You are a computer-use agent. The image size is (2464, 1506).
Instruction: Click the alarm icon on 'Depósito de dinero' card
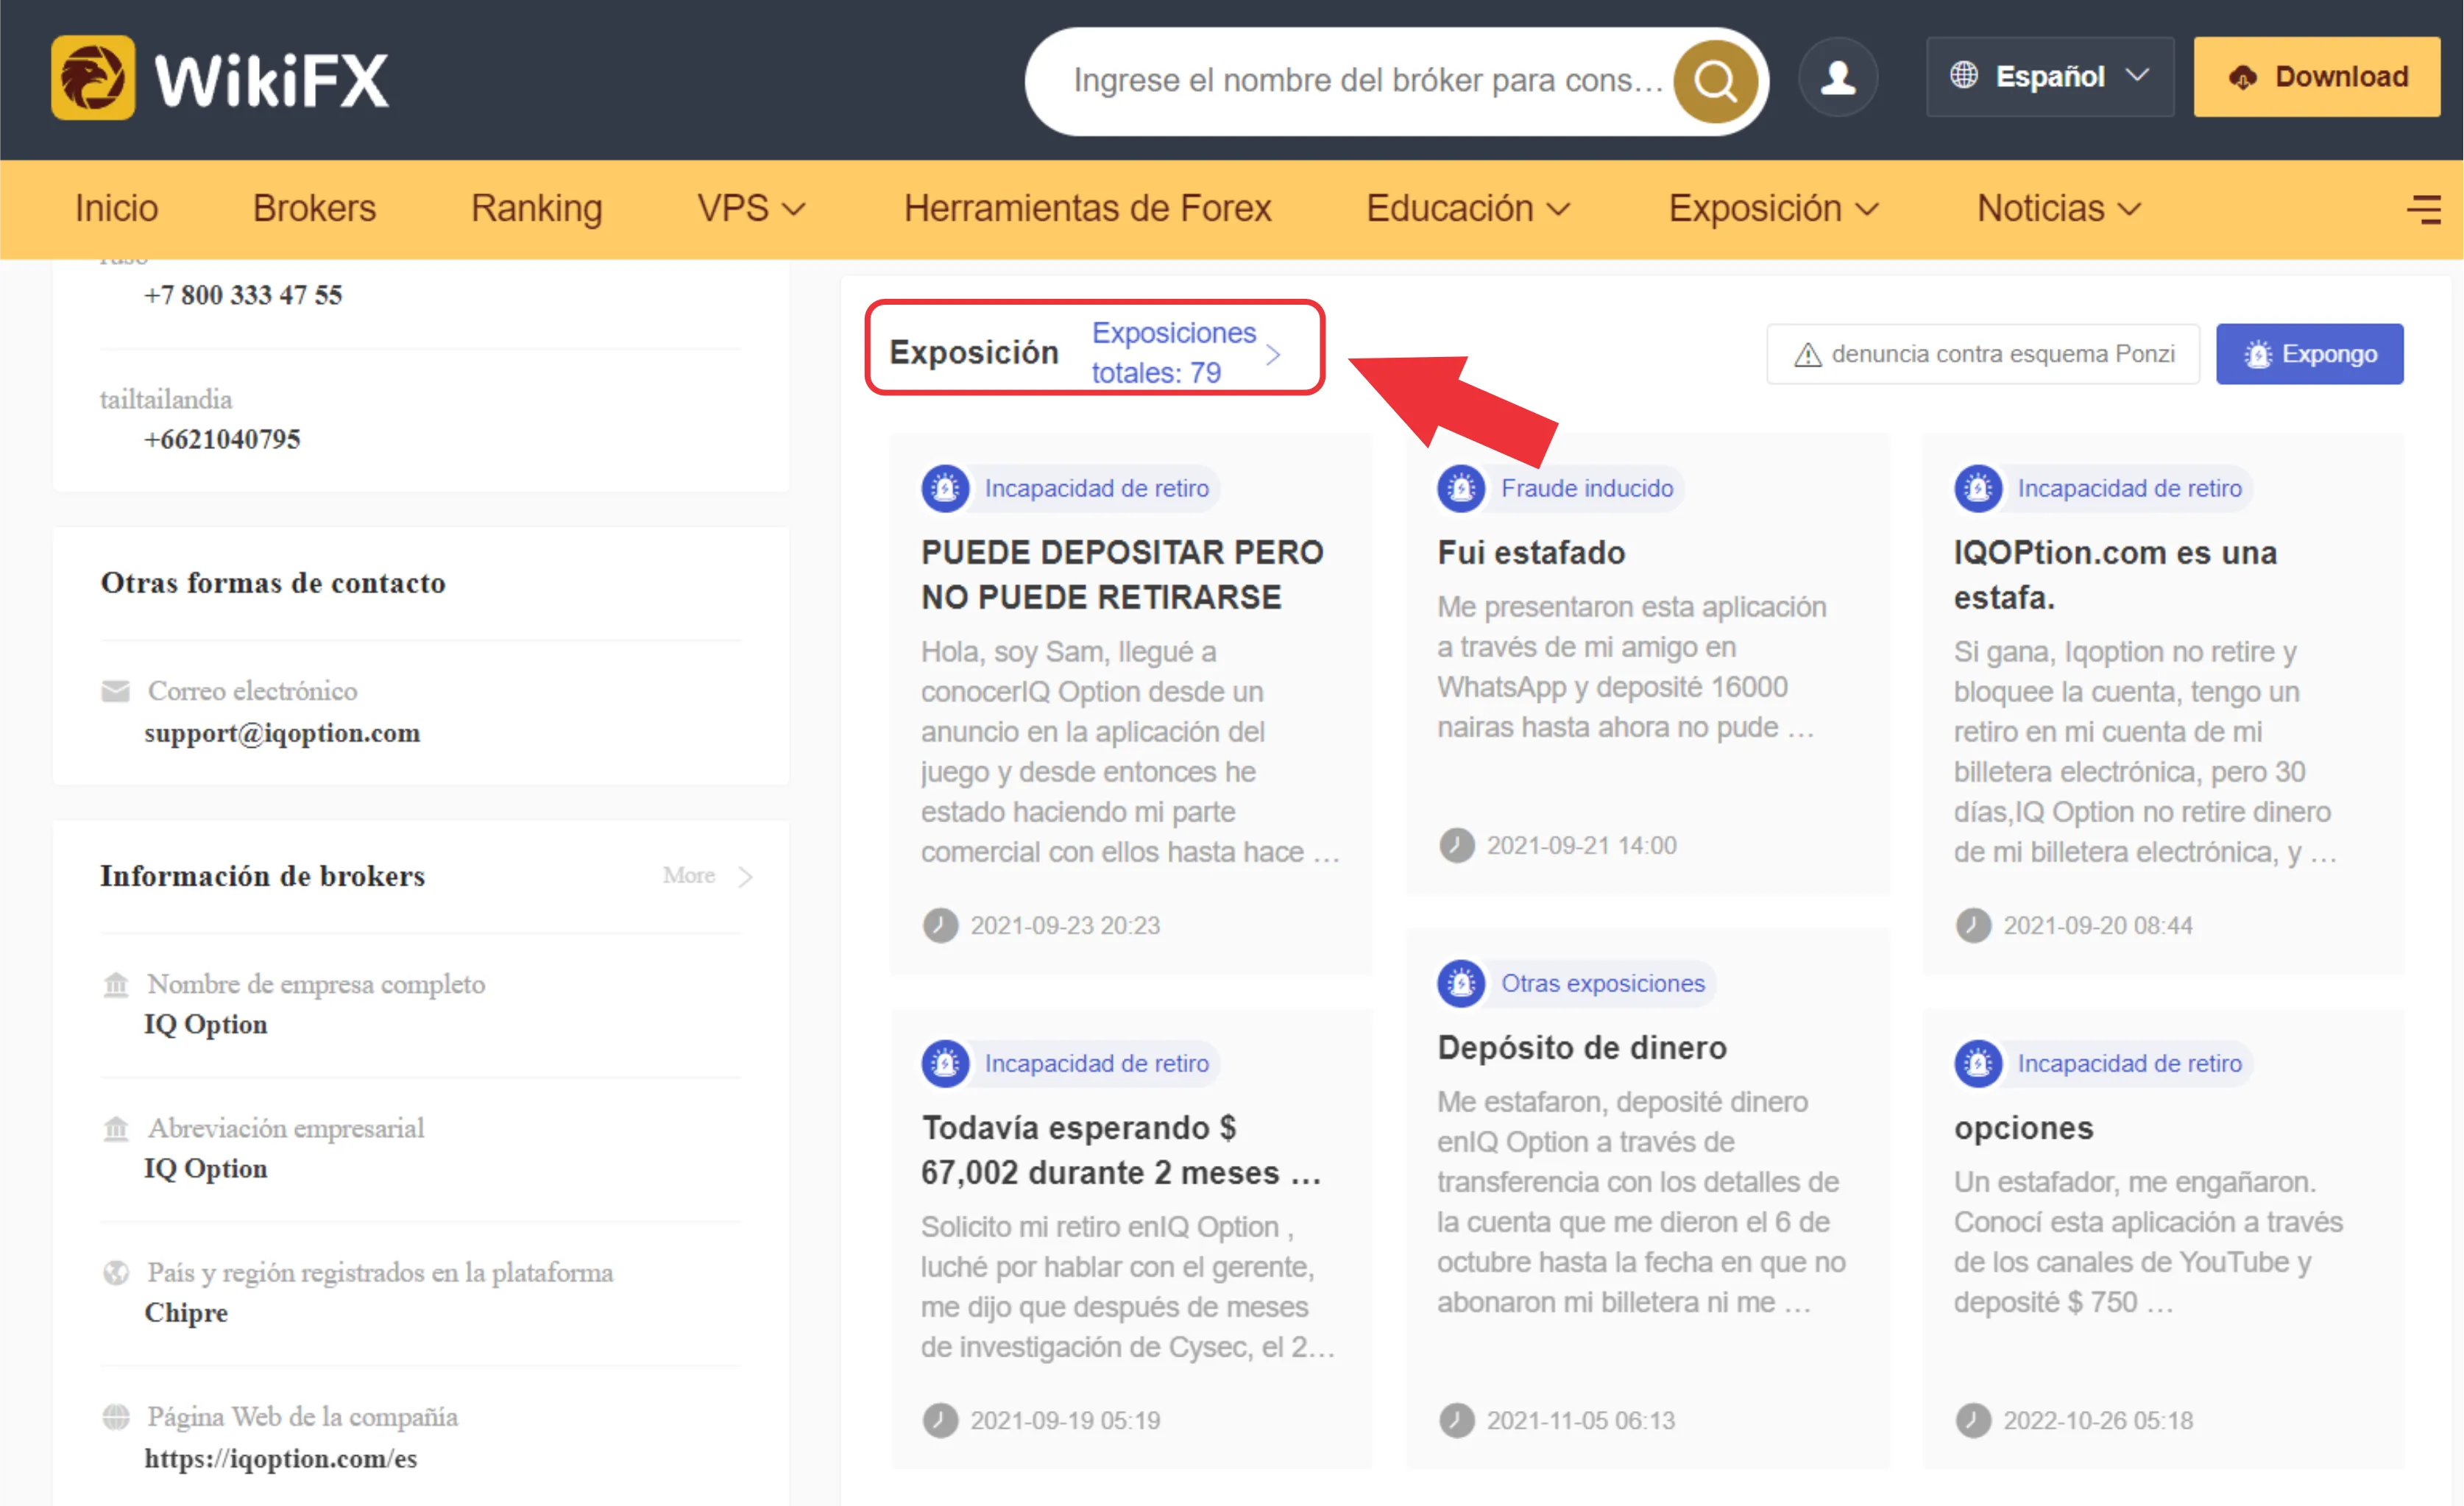pos(1461,983)
